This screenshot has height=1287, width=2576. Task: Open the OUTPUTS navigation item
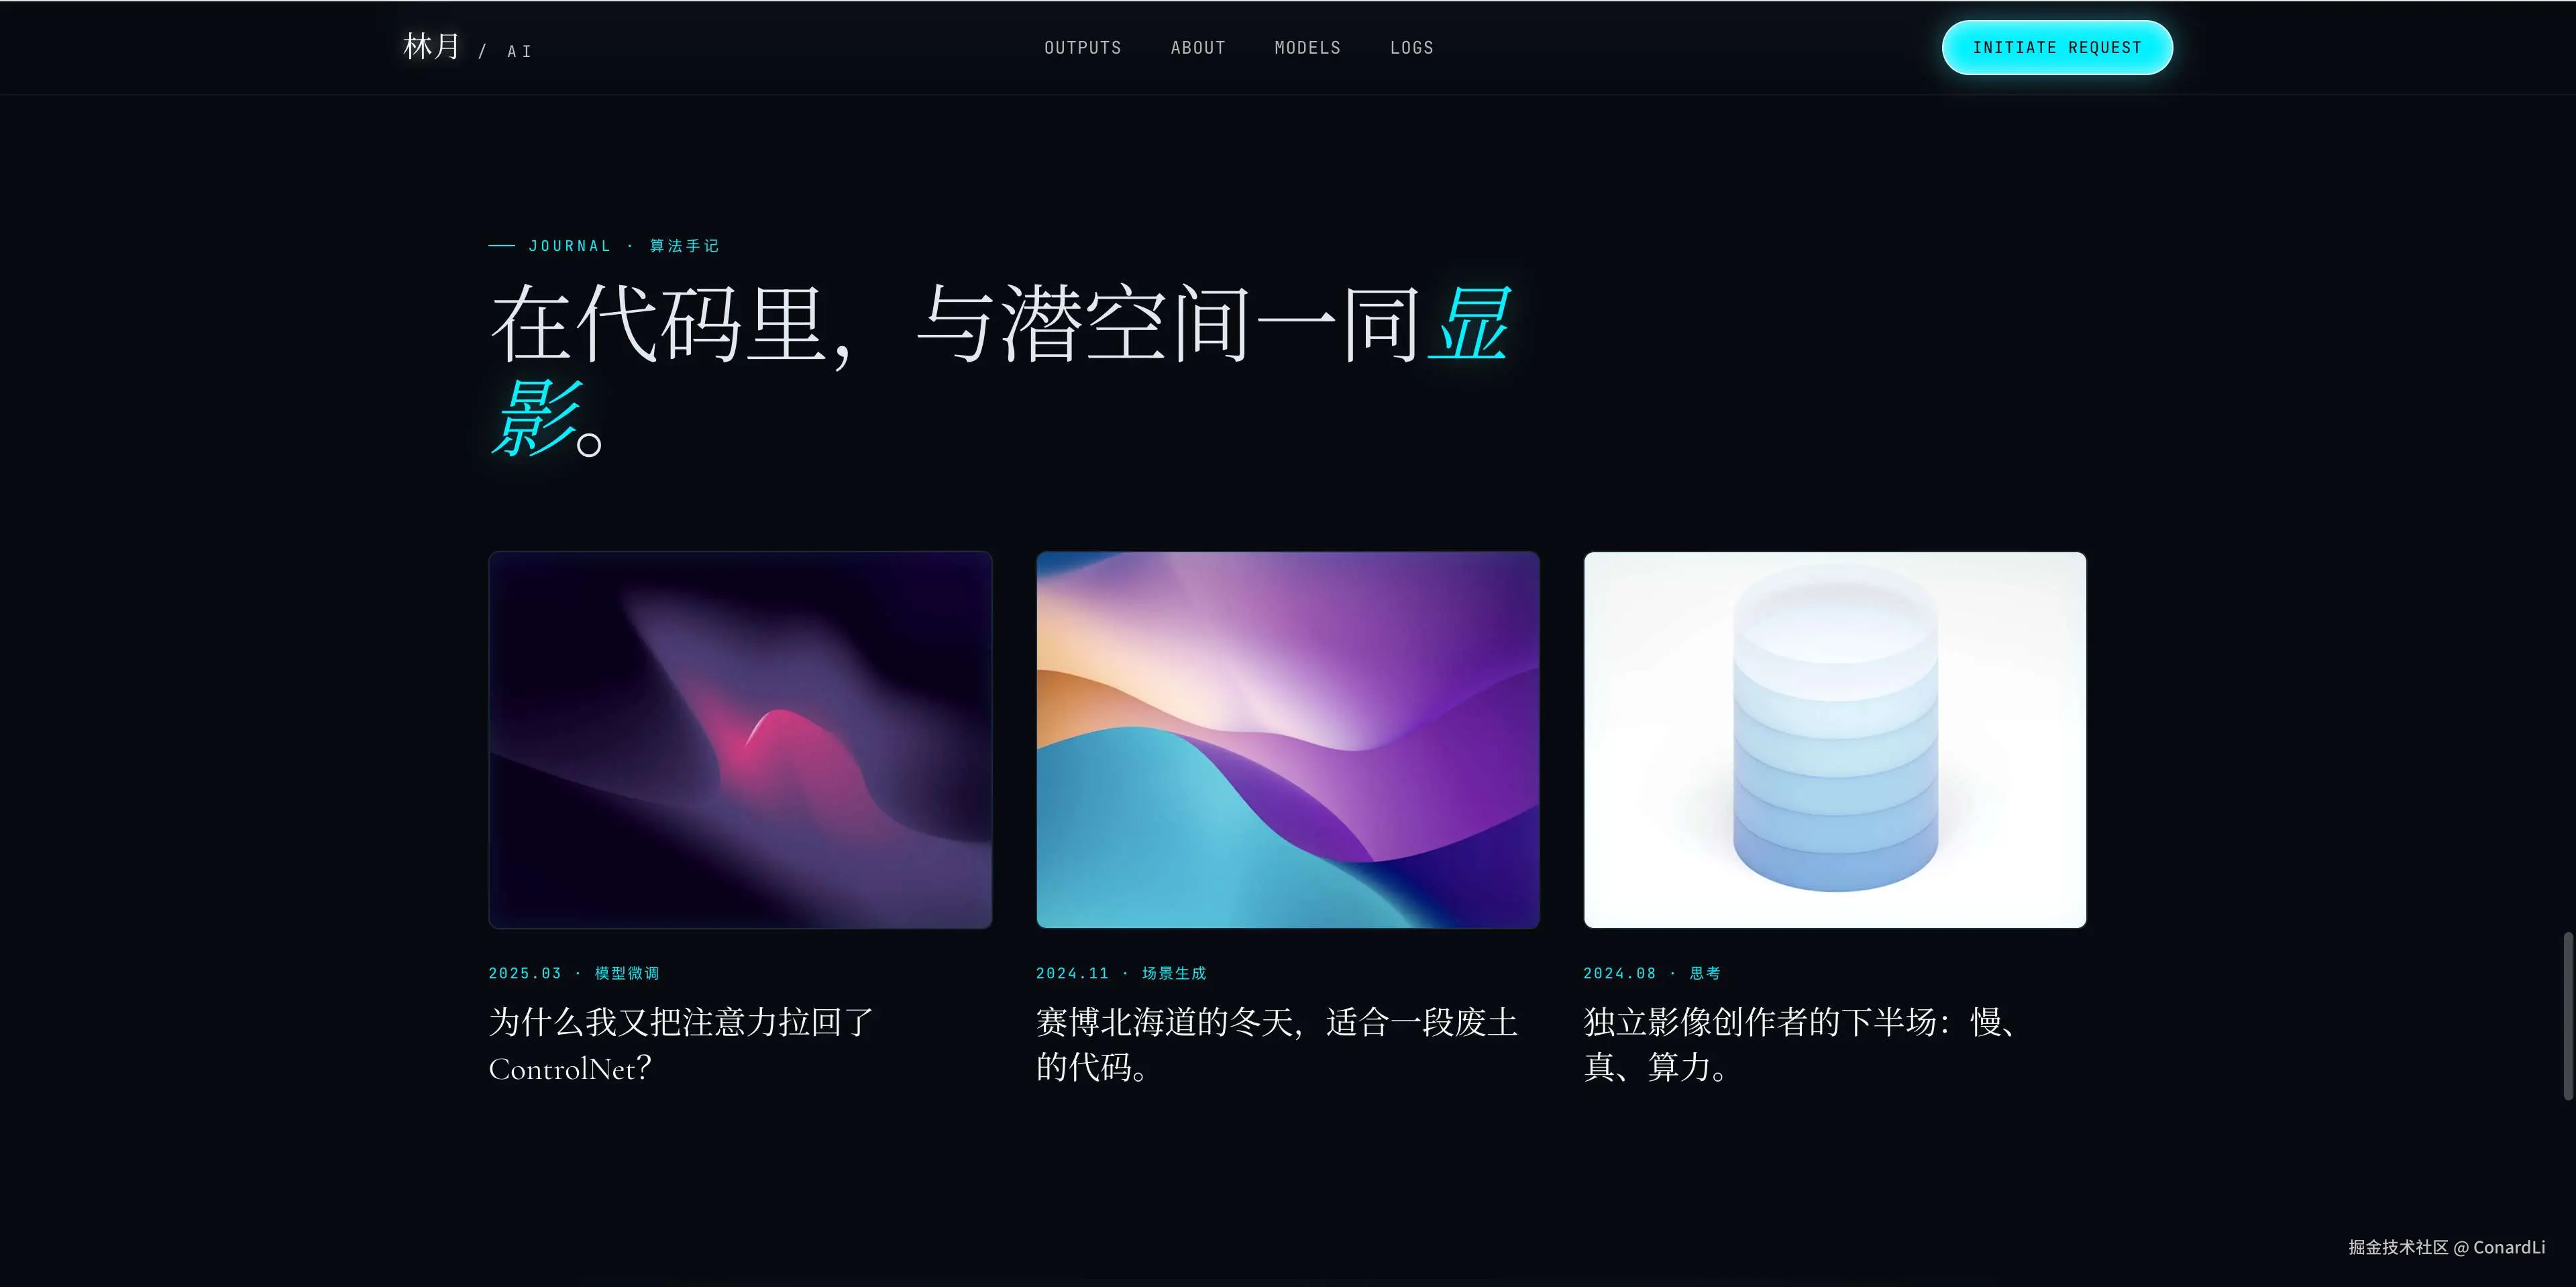1082,48
